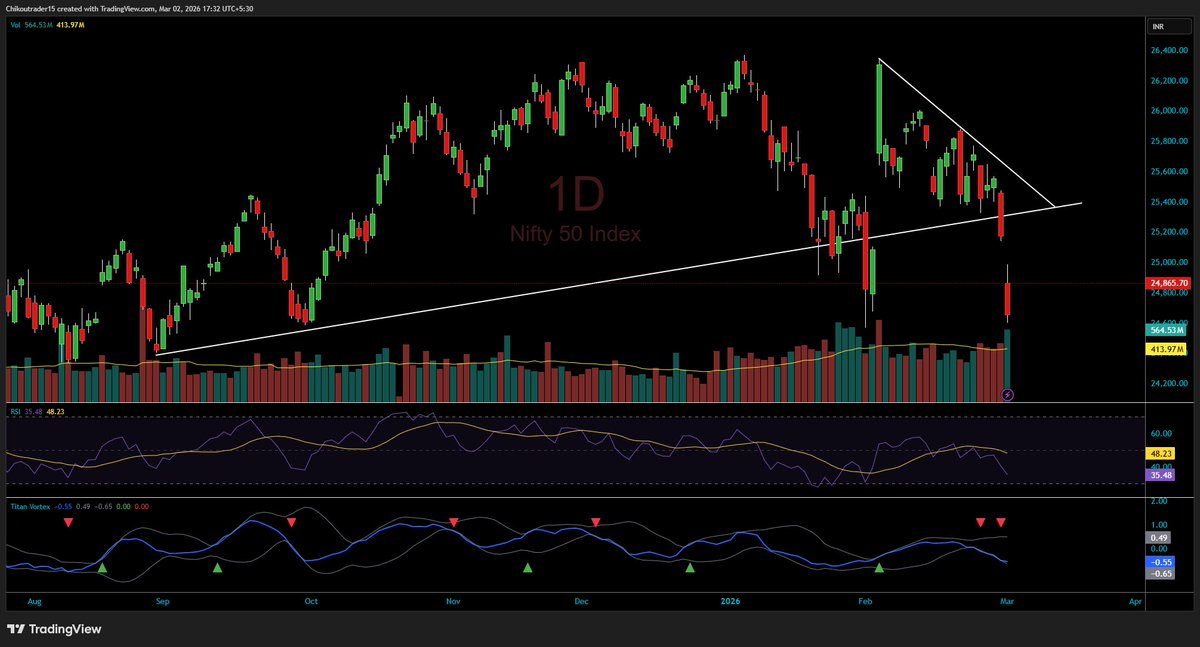Click the green up-triangle signal in mid-November
Image resolution: width=1200 pixels, height=647 pixels.
(x=529, y=568)
